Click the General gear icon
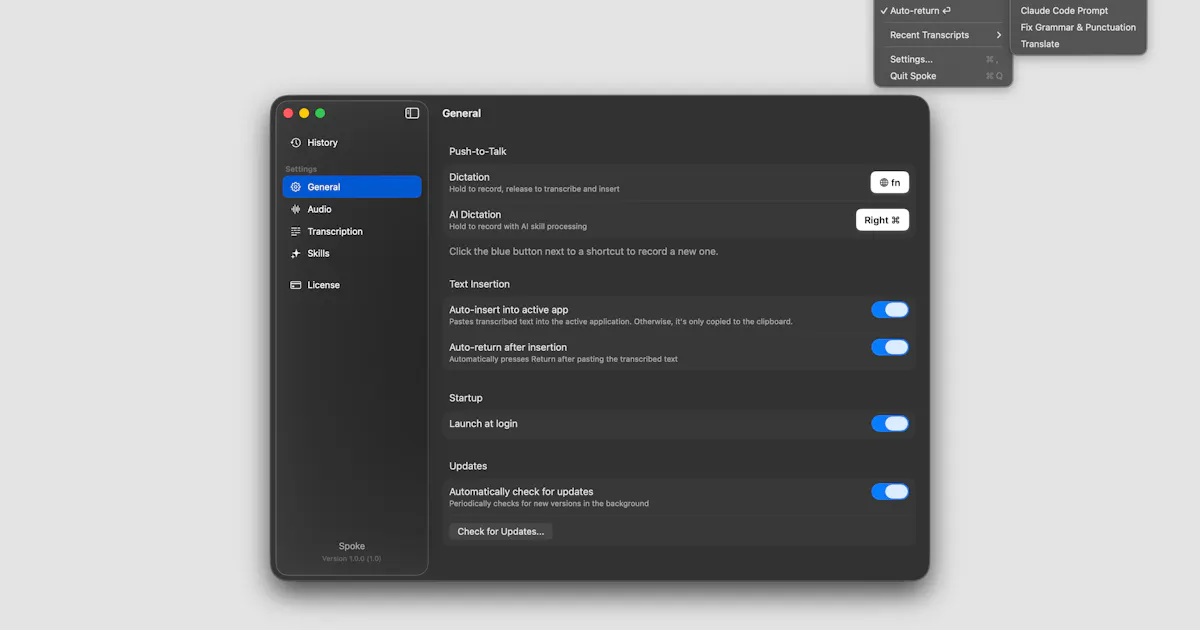Screen dimensions: 1200x630 295,187
